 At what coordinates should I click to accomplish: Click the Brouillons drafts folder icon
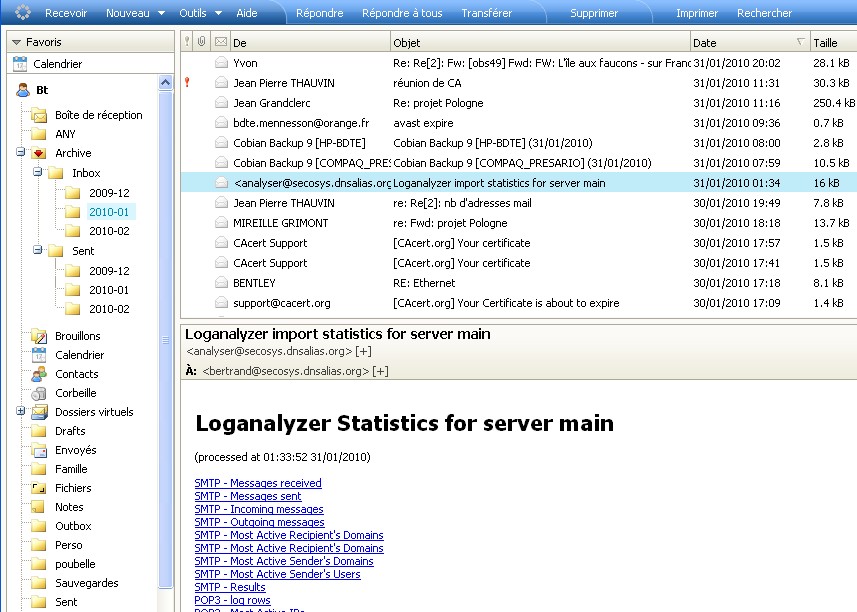[39, 336]
